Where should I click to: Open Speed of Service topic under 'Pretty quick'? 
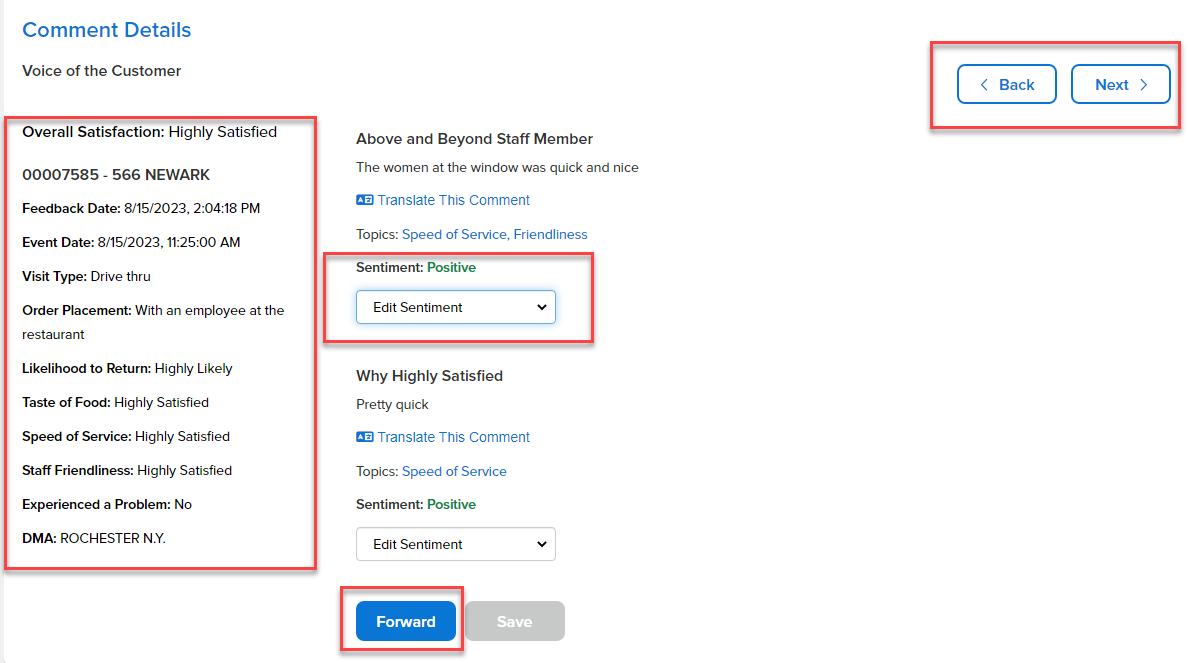click(454, 471)
